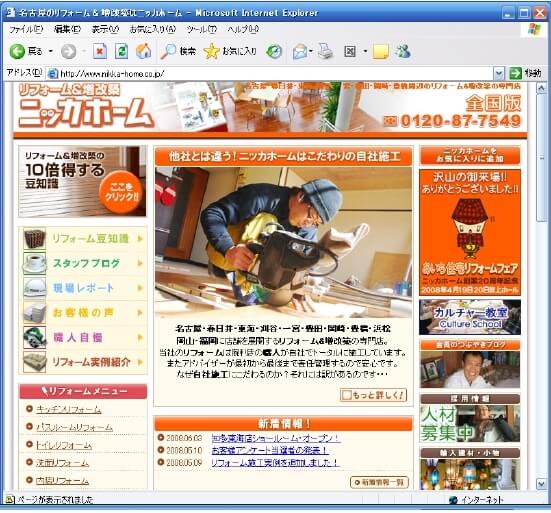Click the ニッカホーム header logo
This screenshot has height=513, width=551.
[86, 106]
